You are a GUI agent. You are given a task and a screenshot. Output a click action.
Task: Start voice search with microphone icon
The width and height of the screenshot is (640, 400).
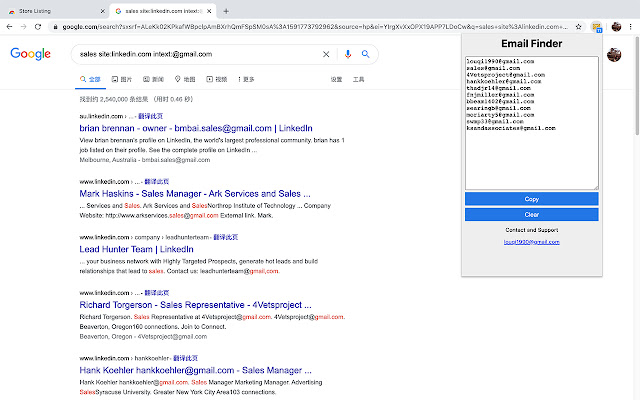pos(348,54)
